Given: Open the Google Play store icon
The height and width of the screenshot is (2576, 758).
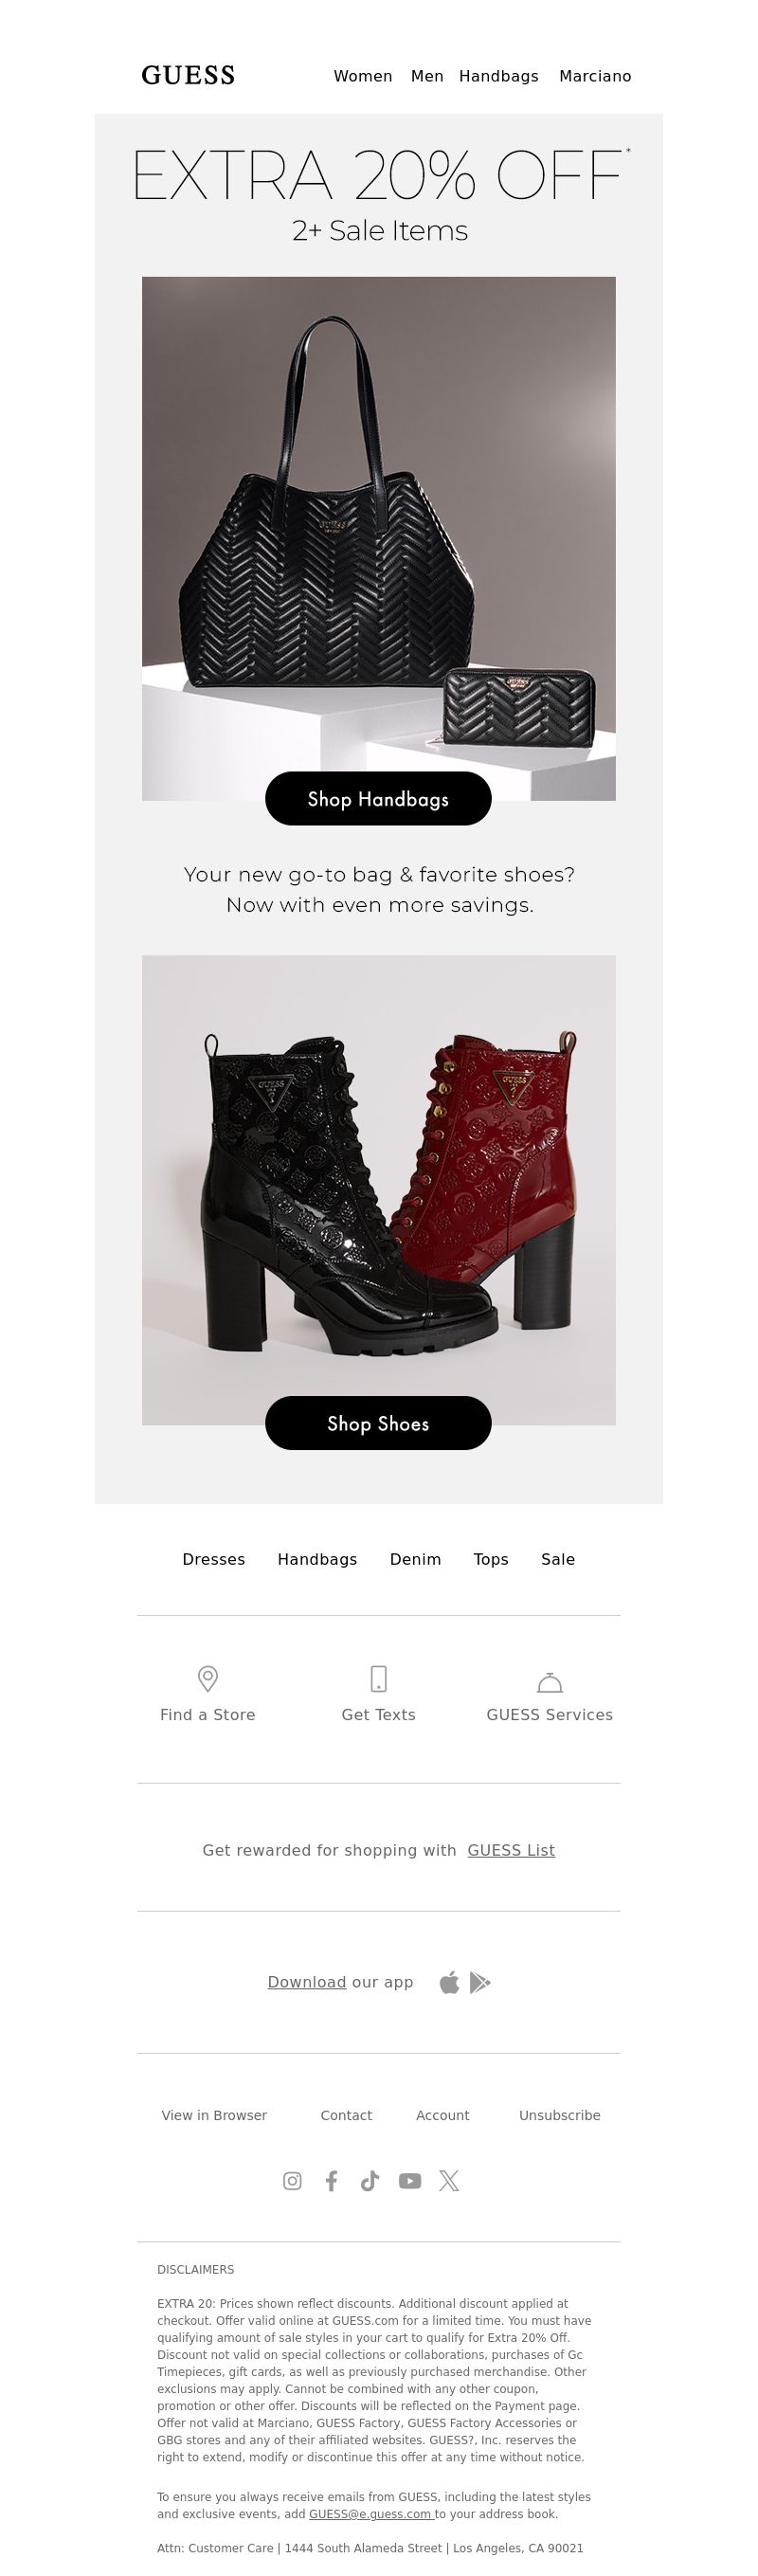Looking at the screenshot, I should [480, 1982].
